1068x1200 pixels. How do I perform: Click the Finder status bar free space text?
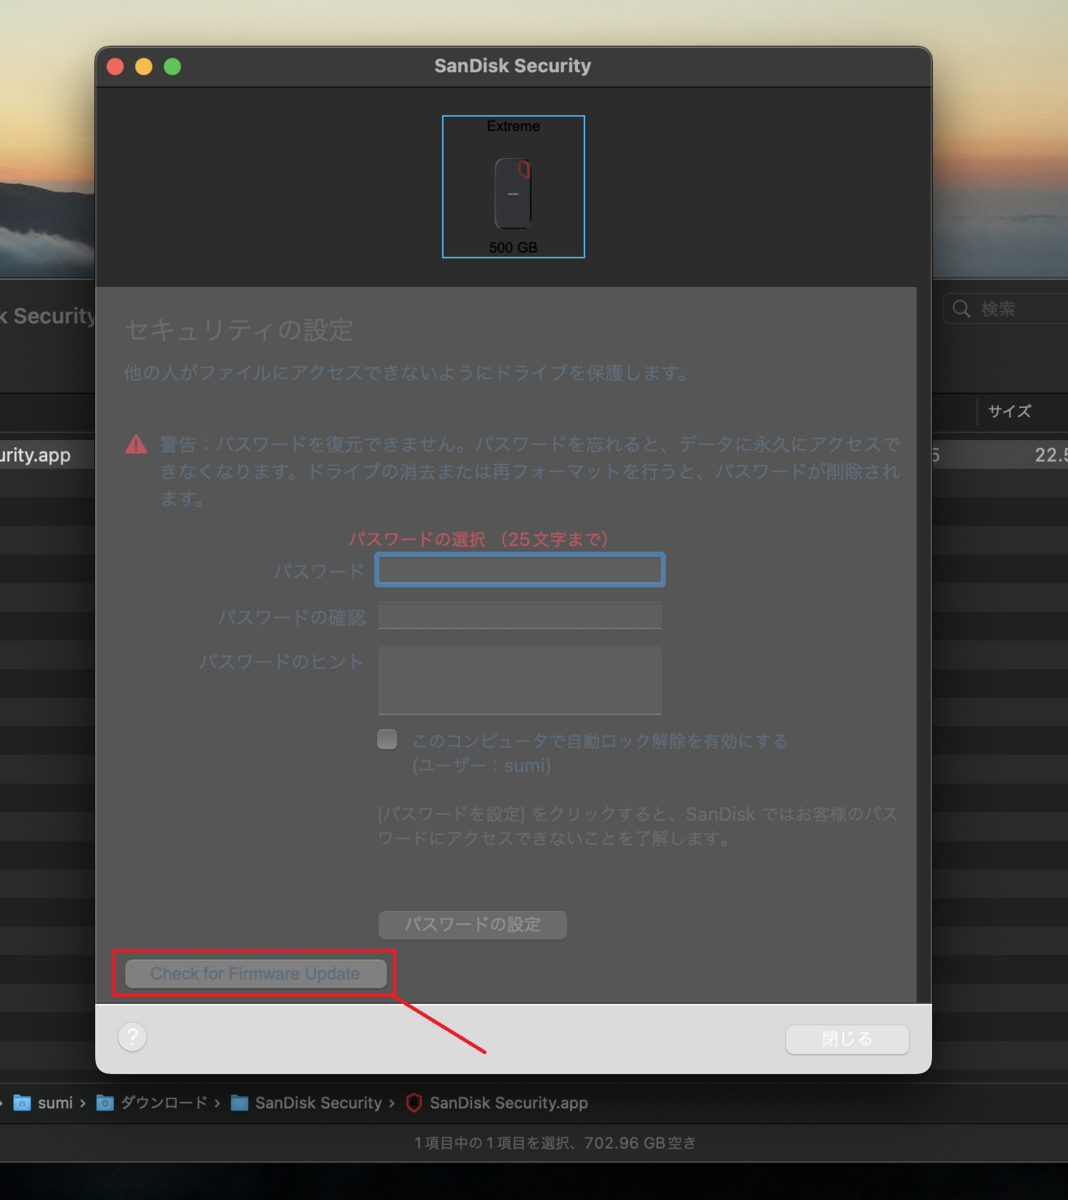(555, 1143)
